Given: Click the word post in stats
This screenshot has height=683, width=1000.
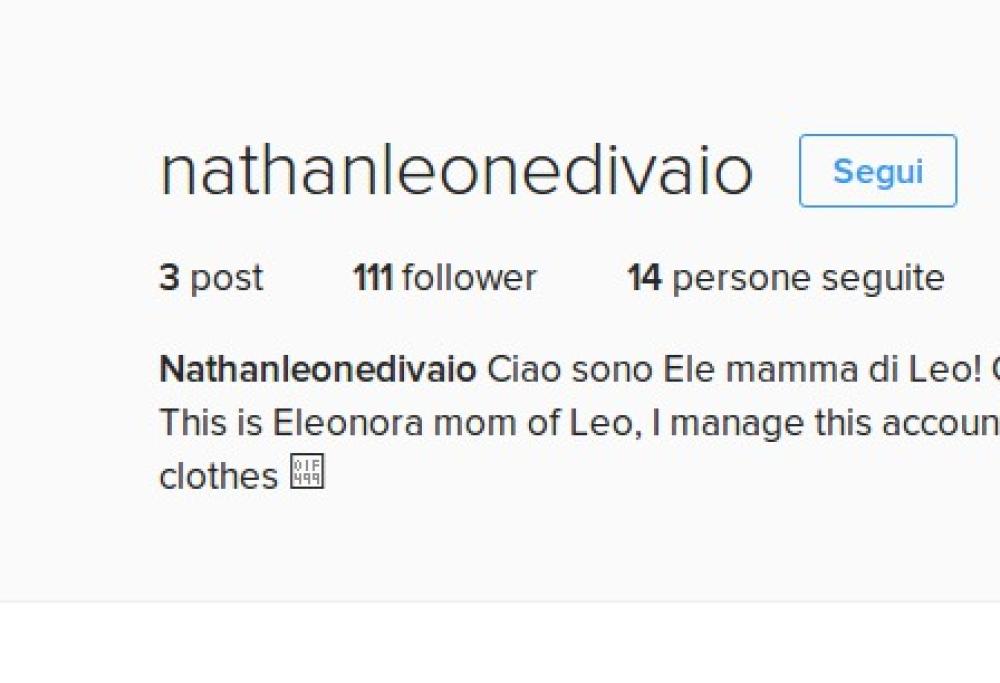Looking at the screenshot, I should (x=227, y=277).
